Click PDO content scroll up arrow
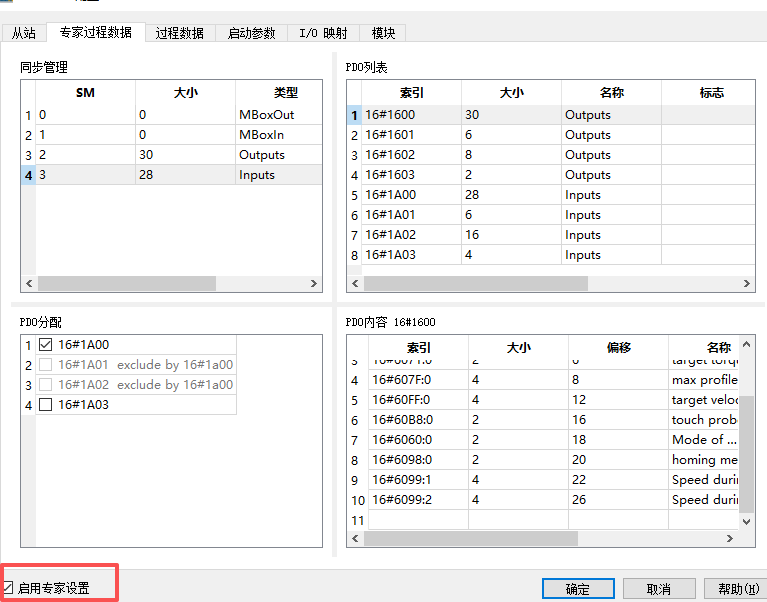 pos(746,344)
